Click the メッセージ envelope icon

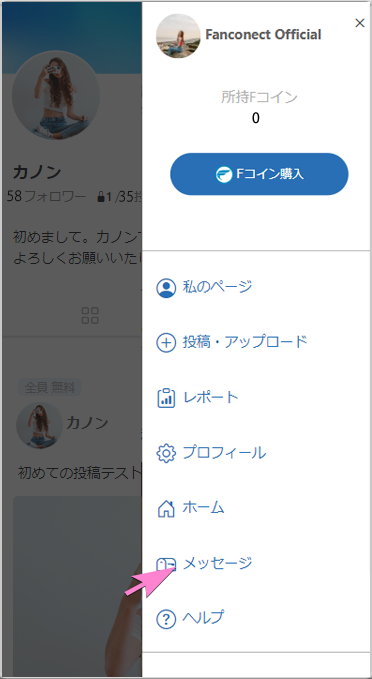pos(166,564)
